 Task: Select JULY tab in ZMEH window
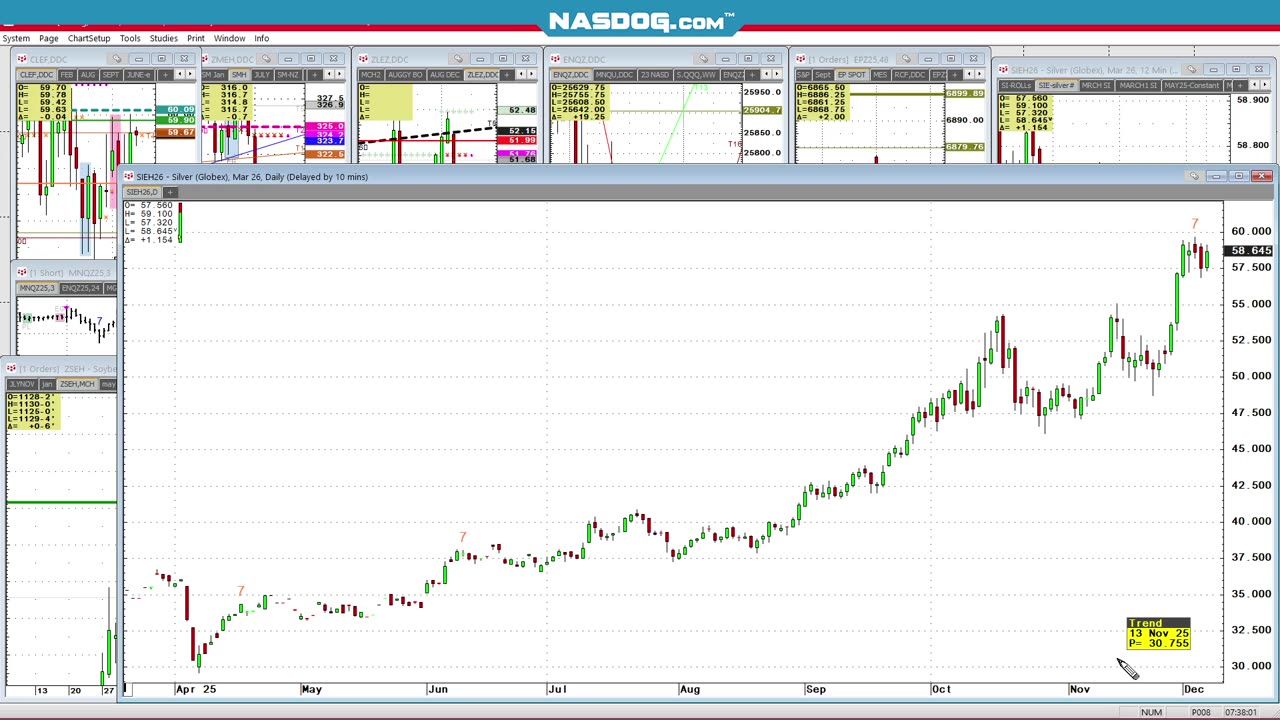pos(262,75)
